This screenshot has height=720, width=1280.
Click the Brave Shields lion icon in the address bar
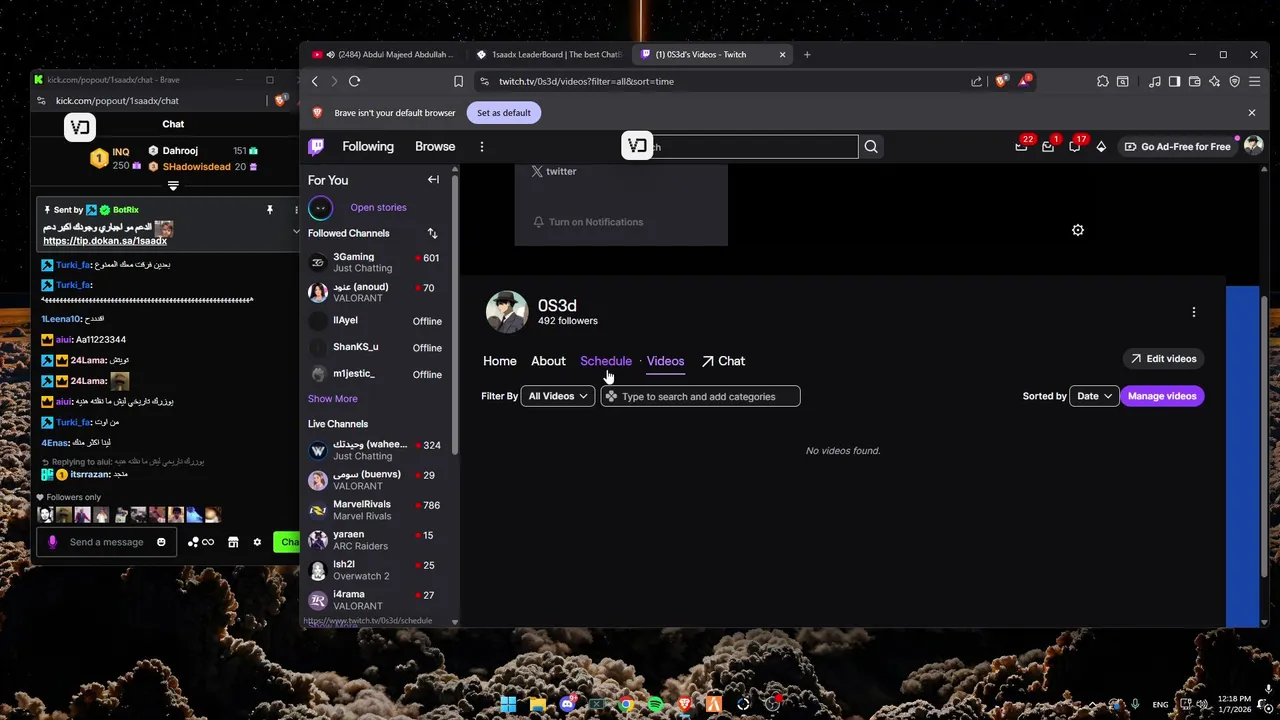tap(1001, 81)
